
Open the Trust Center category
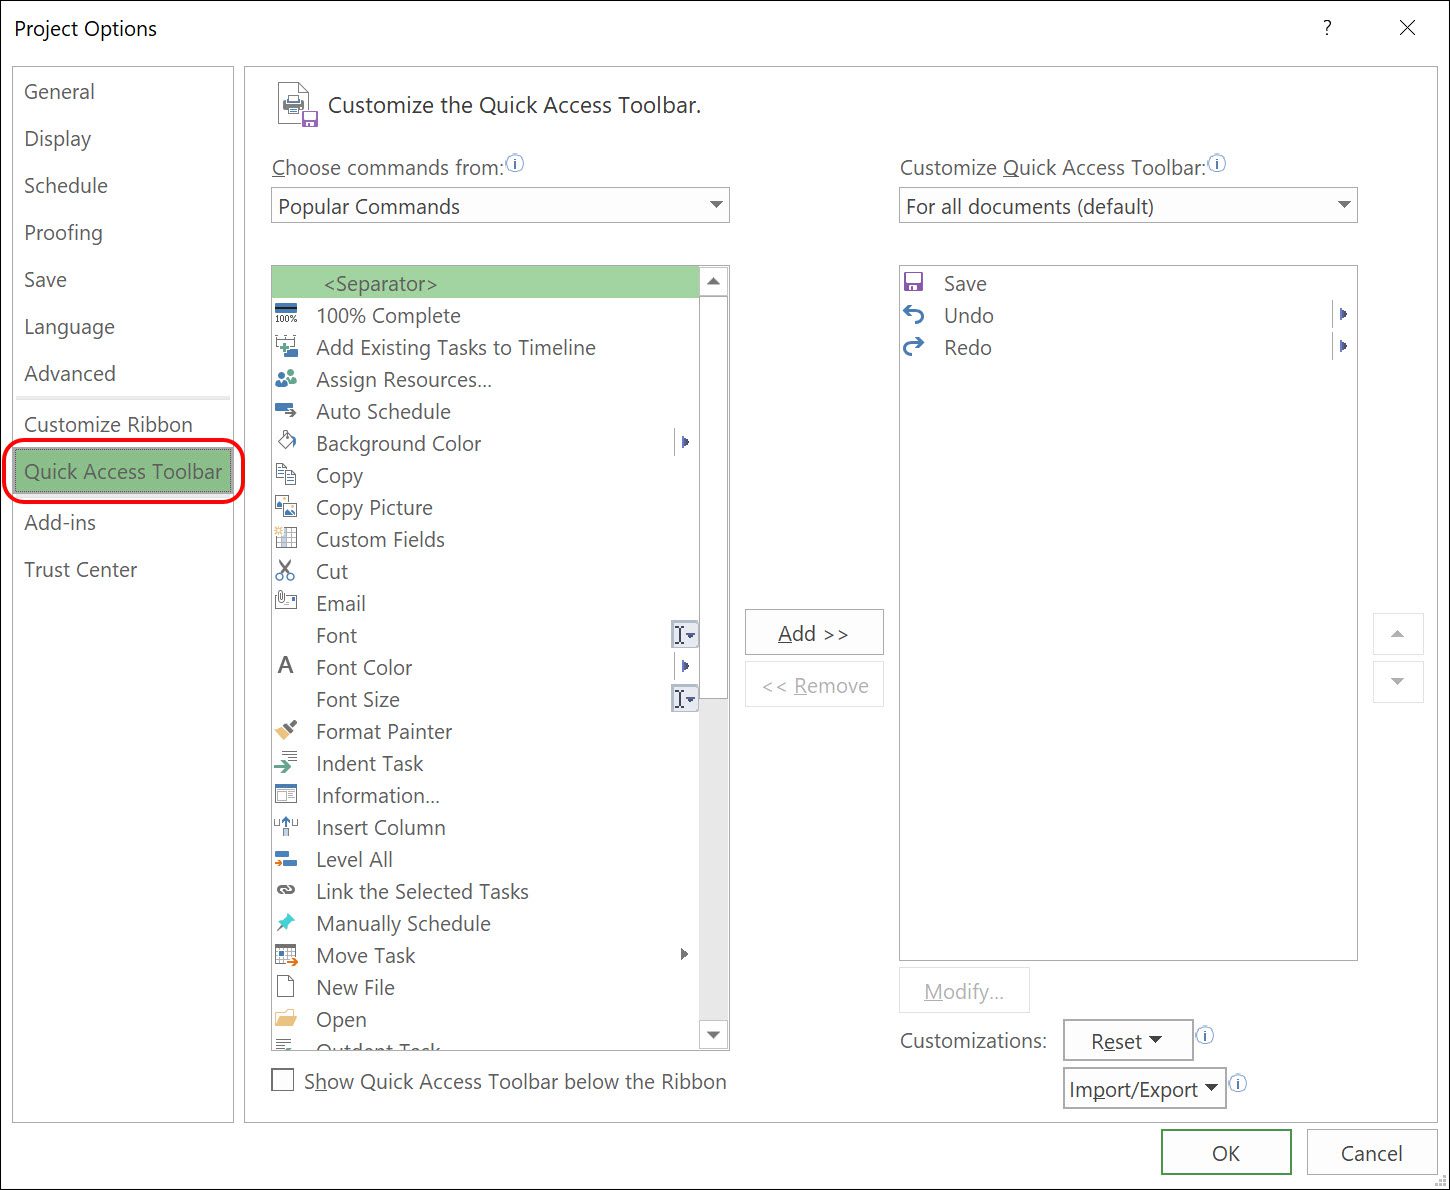point(123,569)
